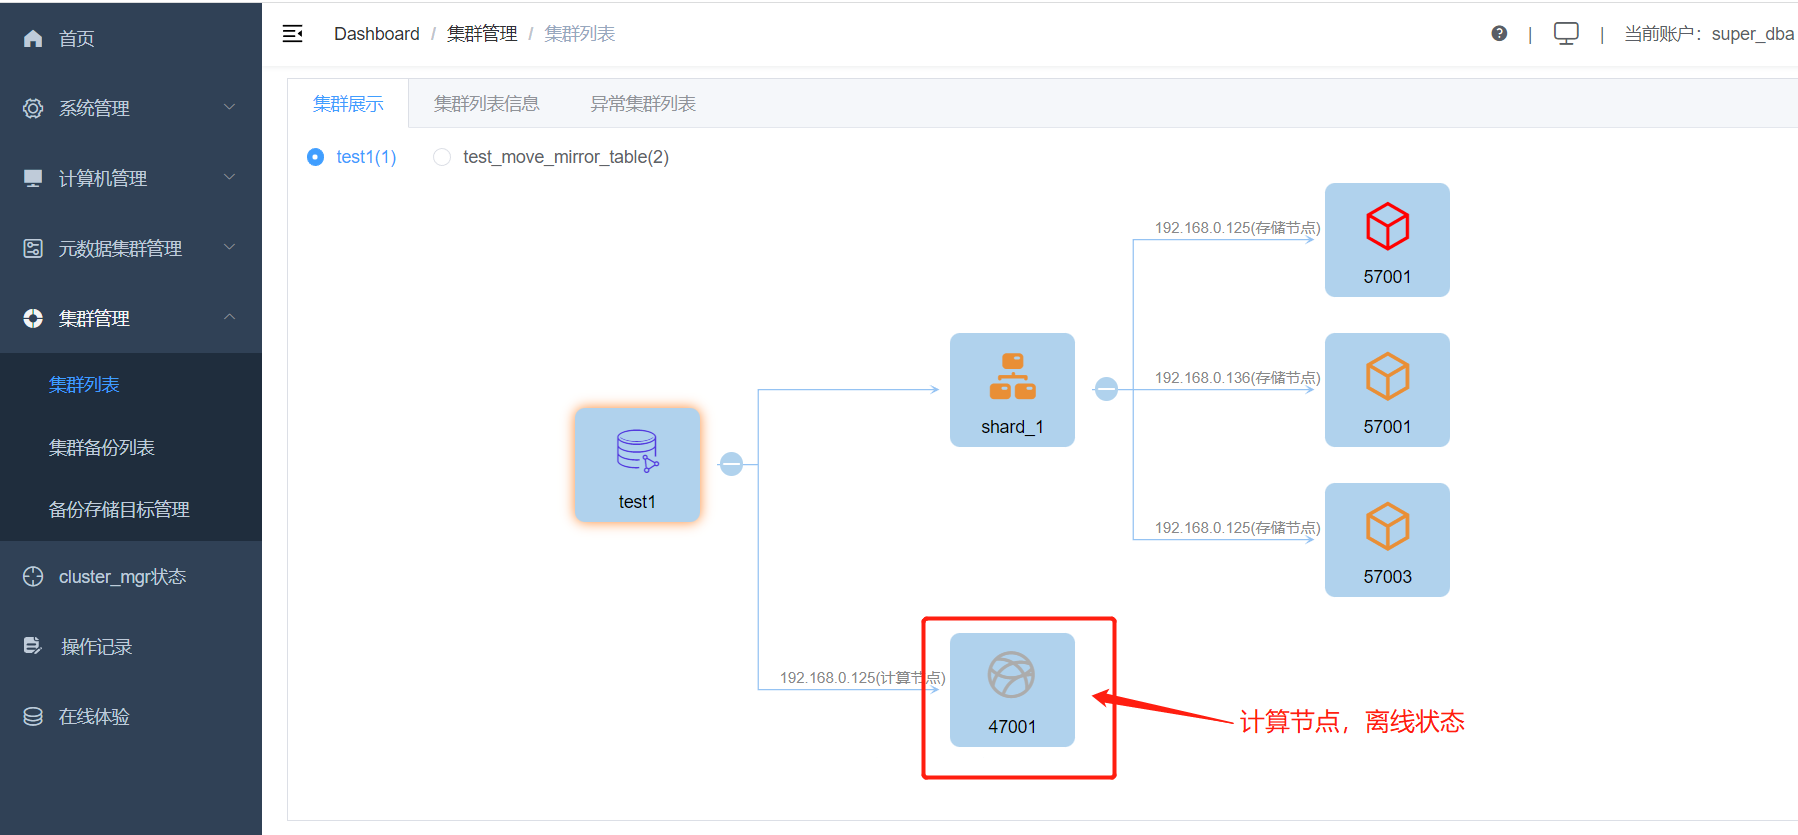
Task: Open the 异常集群列表 tab
Action: [642, 104]
